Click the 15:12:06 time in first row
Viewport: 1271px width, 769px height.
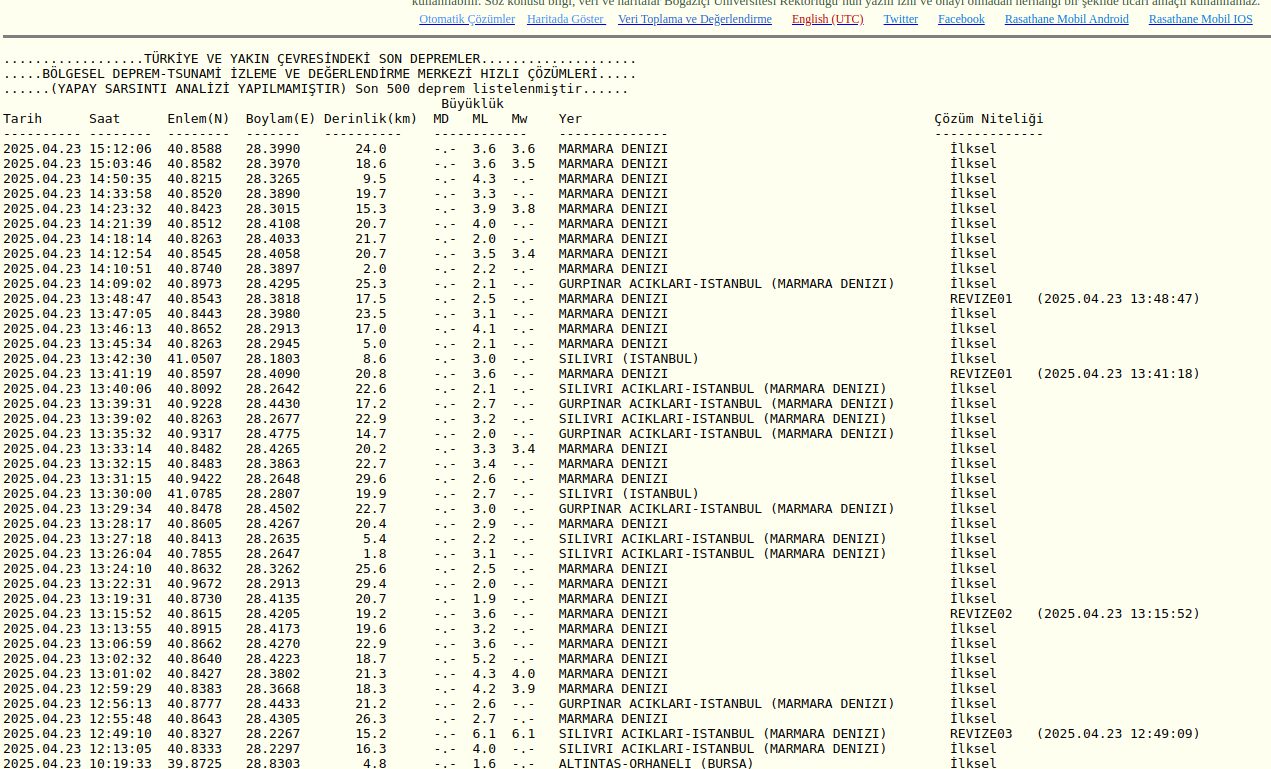point(120,149)
